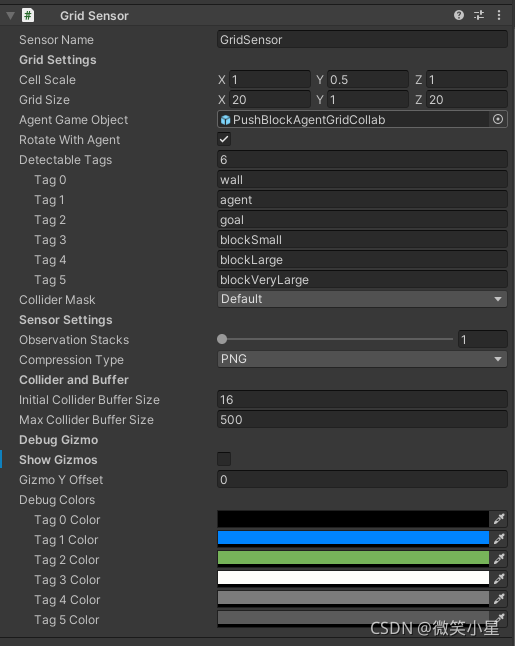Screen dimensions: 515x646
Task: Open the blue Tag 1 Color swatch
Action: coord(353,538)
